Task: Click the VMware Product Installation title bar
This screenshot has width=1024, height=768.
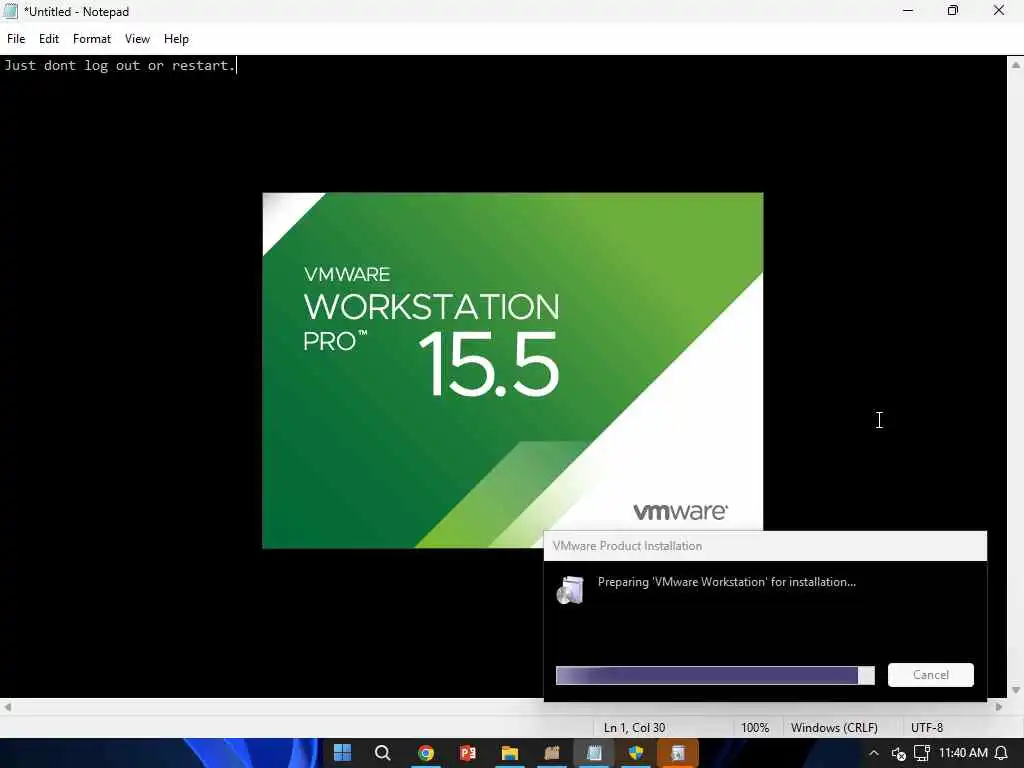Action: [x=765, y=546]
